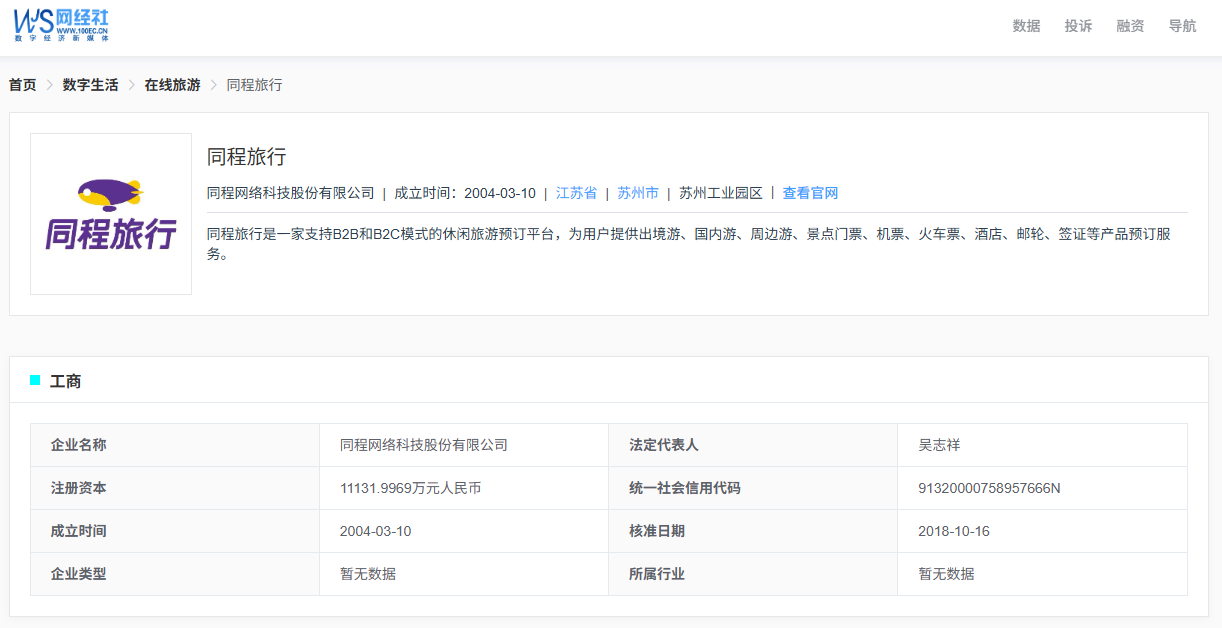Screen dimensions: 1222x628
Task: Click the 同程旅行 company title heading
Action: click(247, 157)
